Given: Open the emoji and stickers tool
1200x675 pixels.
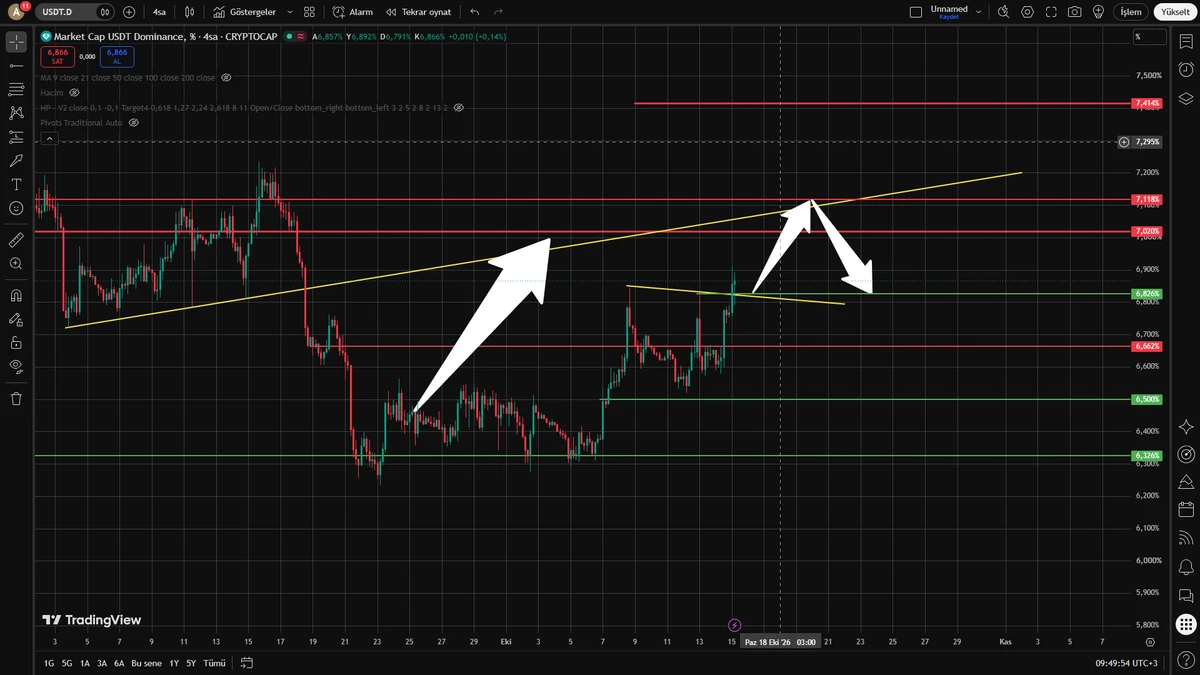Looking at the screenshot, I should 16,208.
